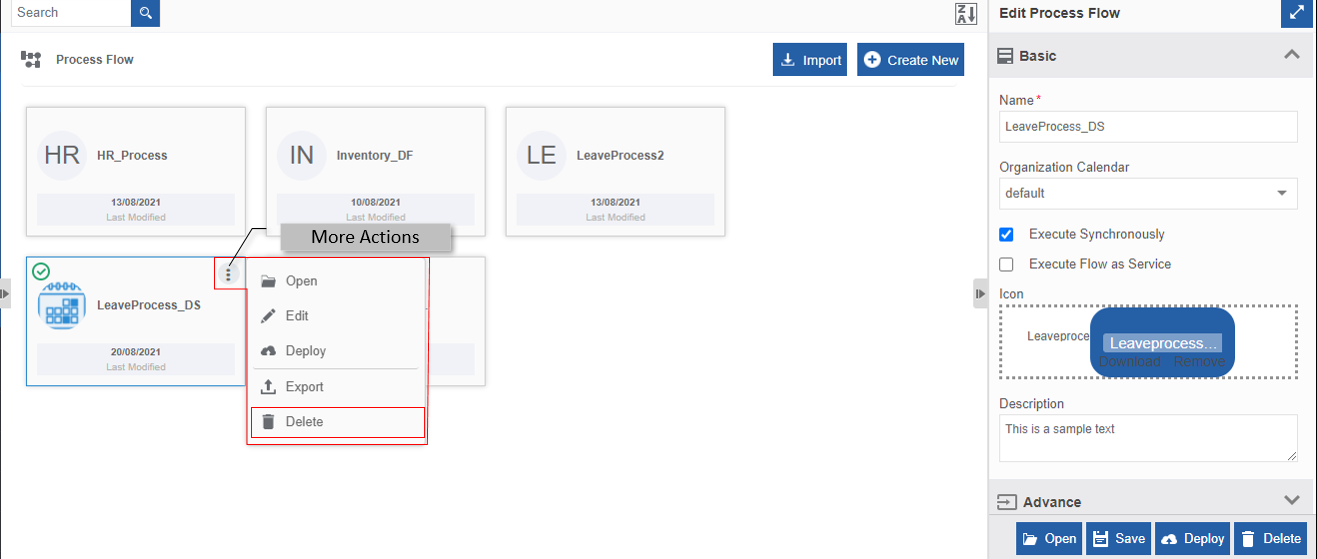1317x559 pixels.
Task: Click the Basic section form icon
Action: click(x=1006, y=56)
